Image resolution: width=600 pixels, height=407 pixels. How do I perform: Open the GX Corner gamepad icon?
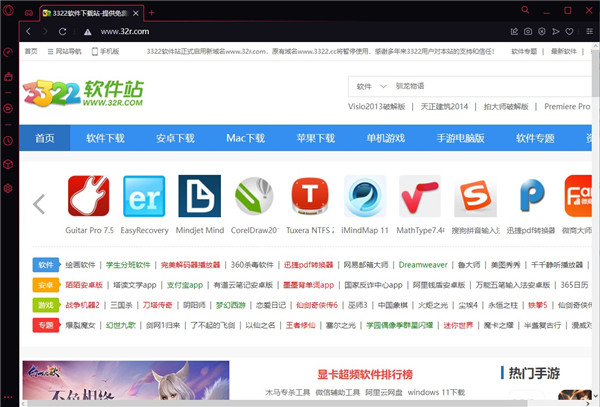pyautogui.click(x=29, y=13)
